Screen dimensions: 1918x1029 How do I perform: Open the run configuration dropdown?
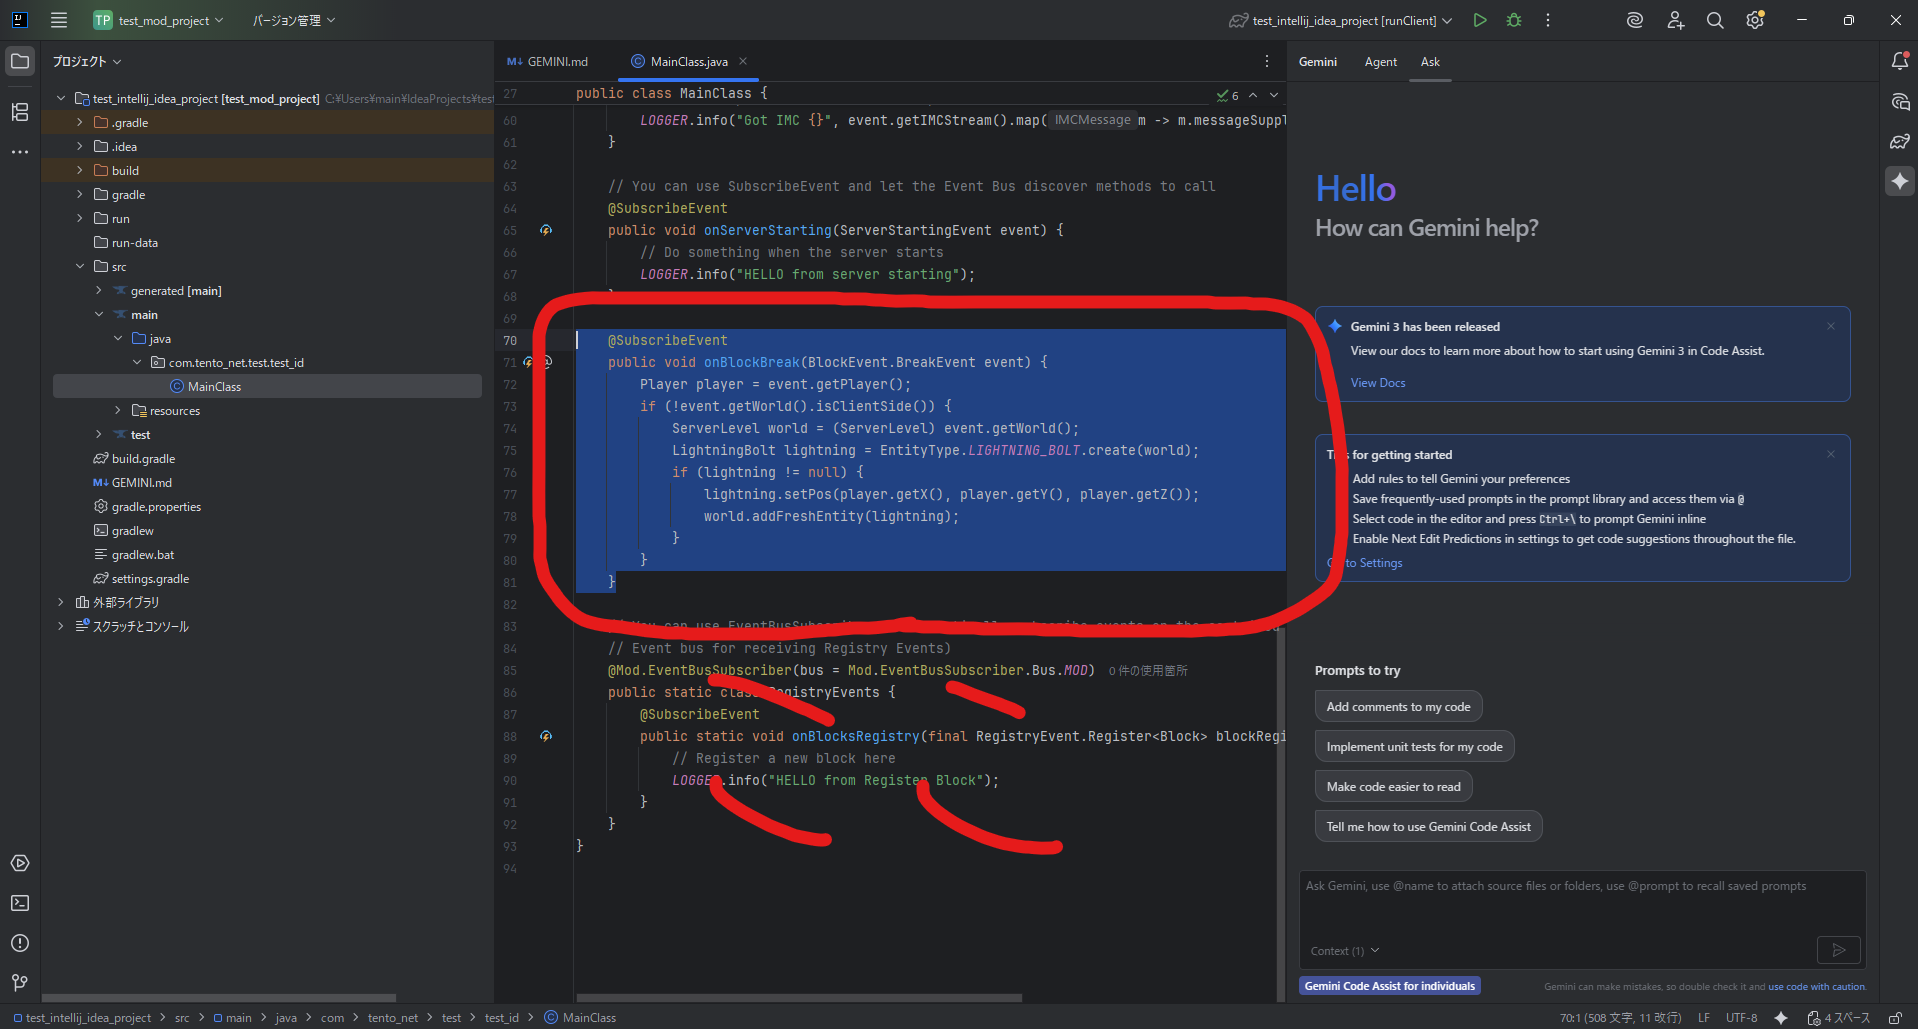tap(1447, 20)
